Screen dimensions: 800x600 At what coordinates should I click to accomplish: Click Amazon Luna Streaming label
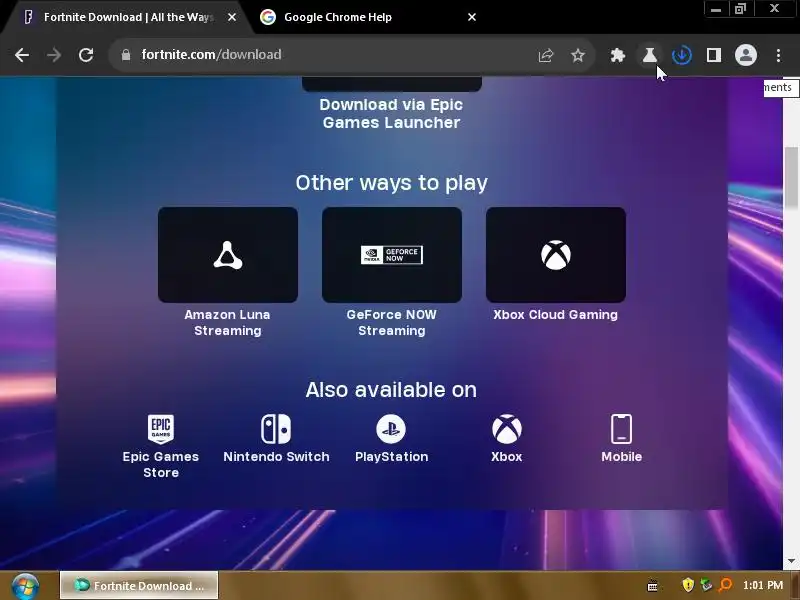point(228,322)
